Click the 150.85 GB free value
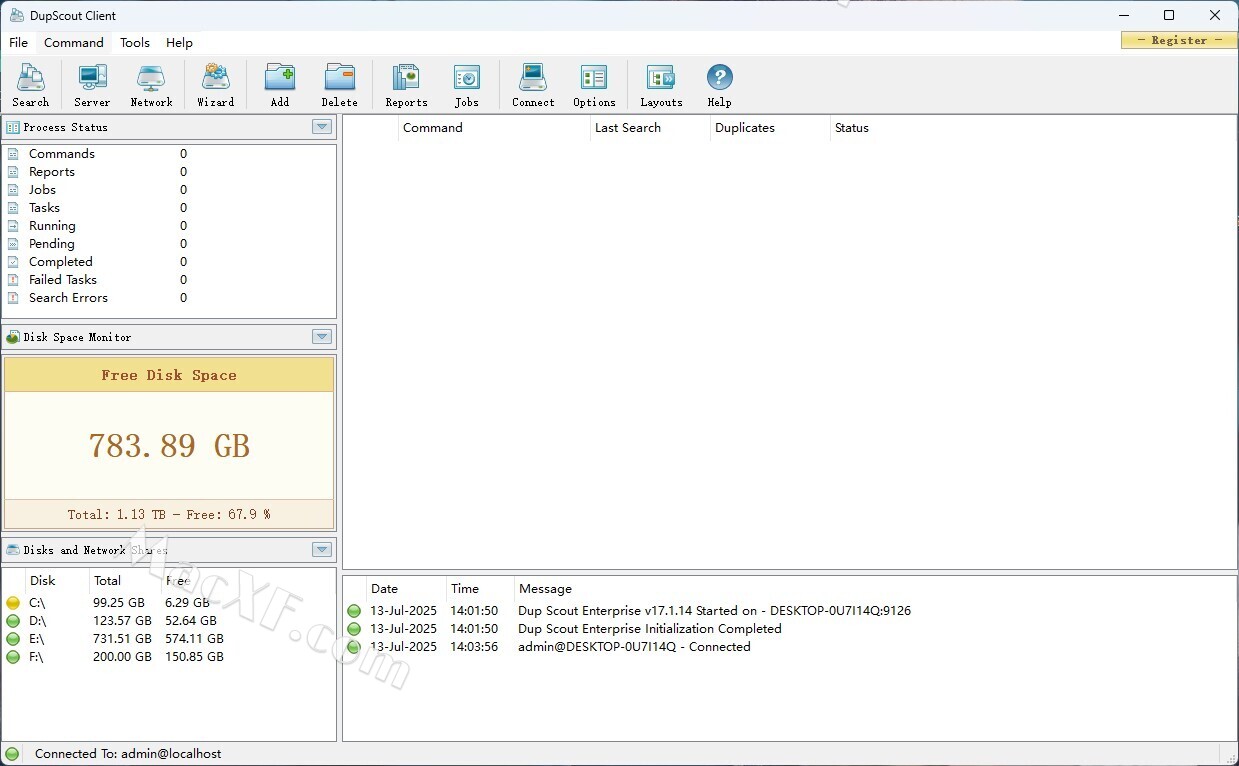The image size is (1239, 766). click(194, 657)
